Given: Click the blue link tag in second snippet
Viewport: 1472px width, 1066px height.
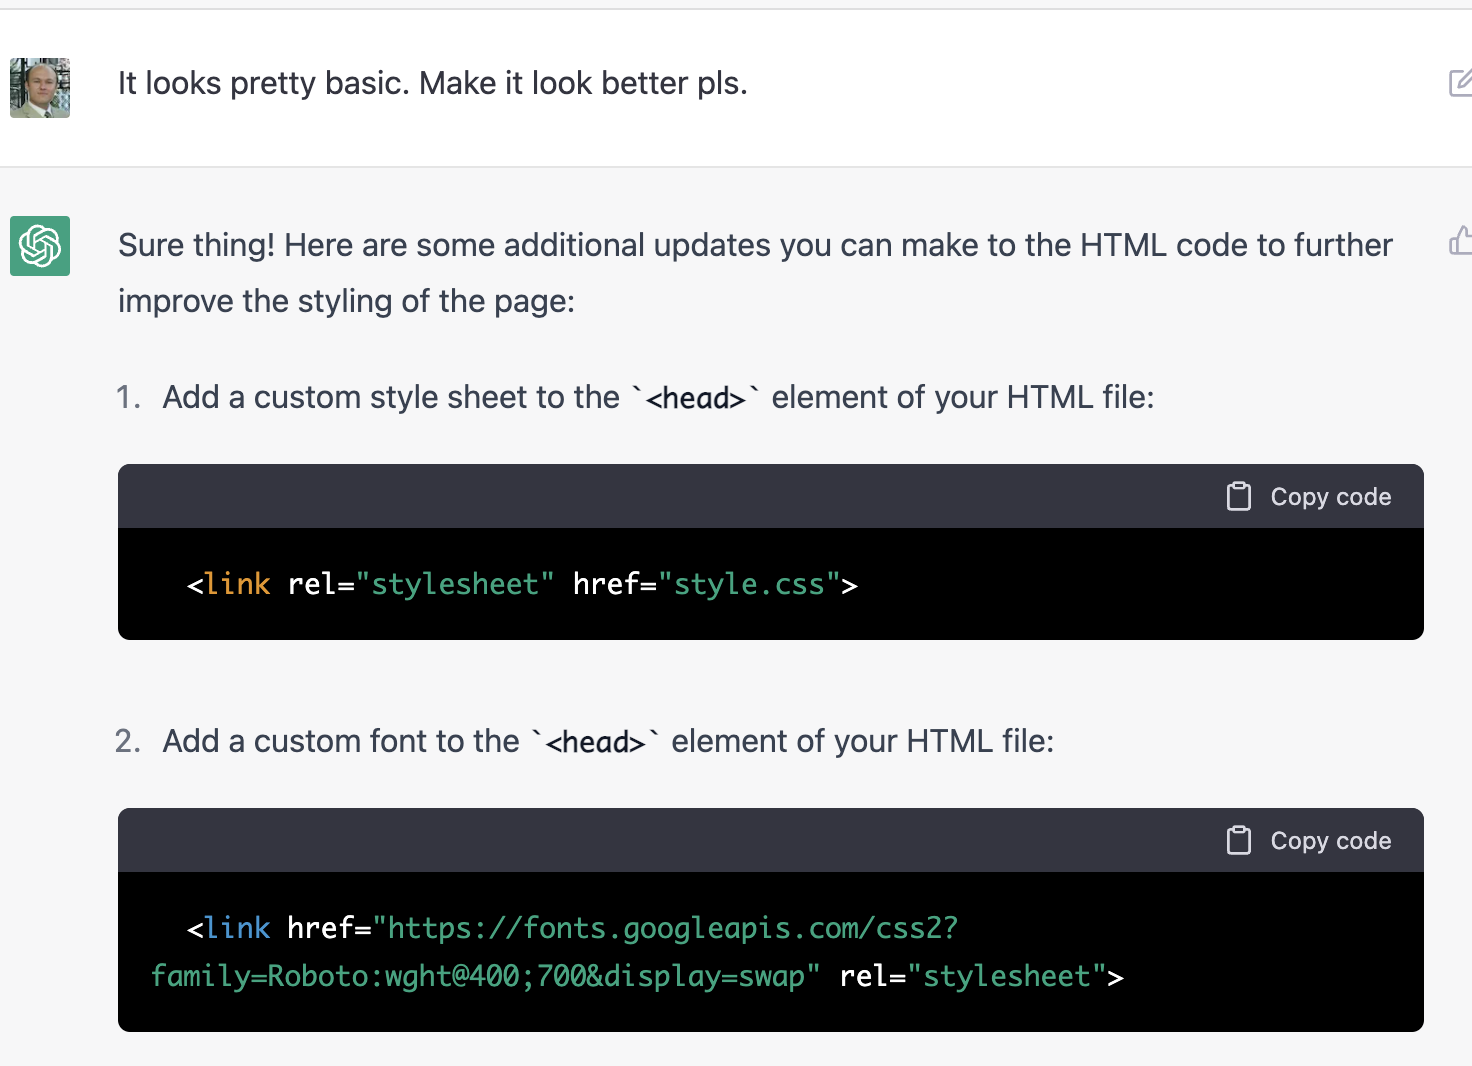Looking at the screenshot, I should click(237, 928).
